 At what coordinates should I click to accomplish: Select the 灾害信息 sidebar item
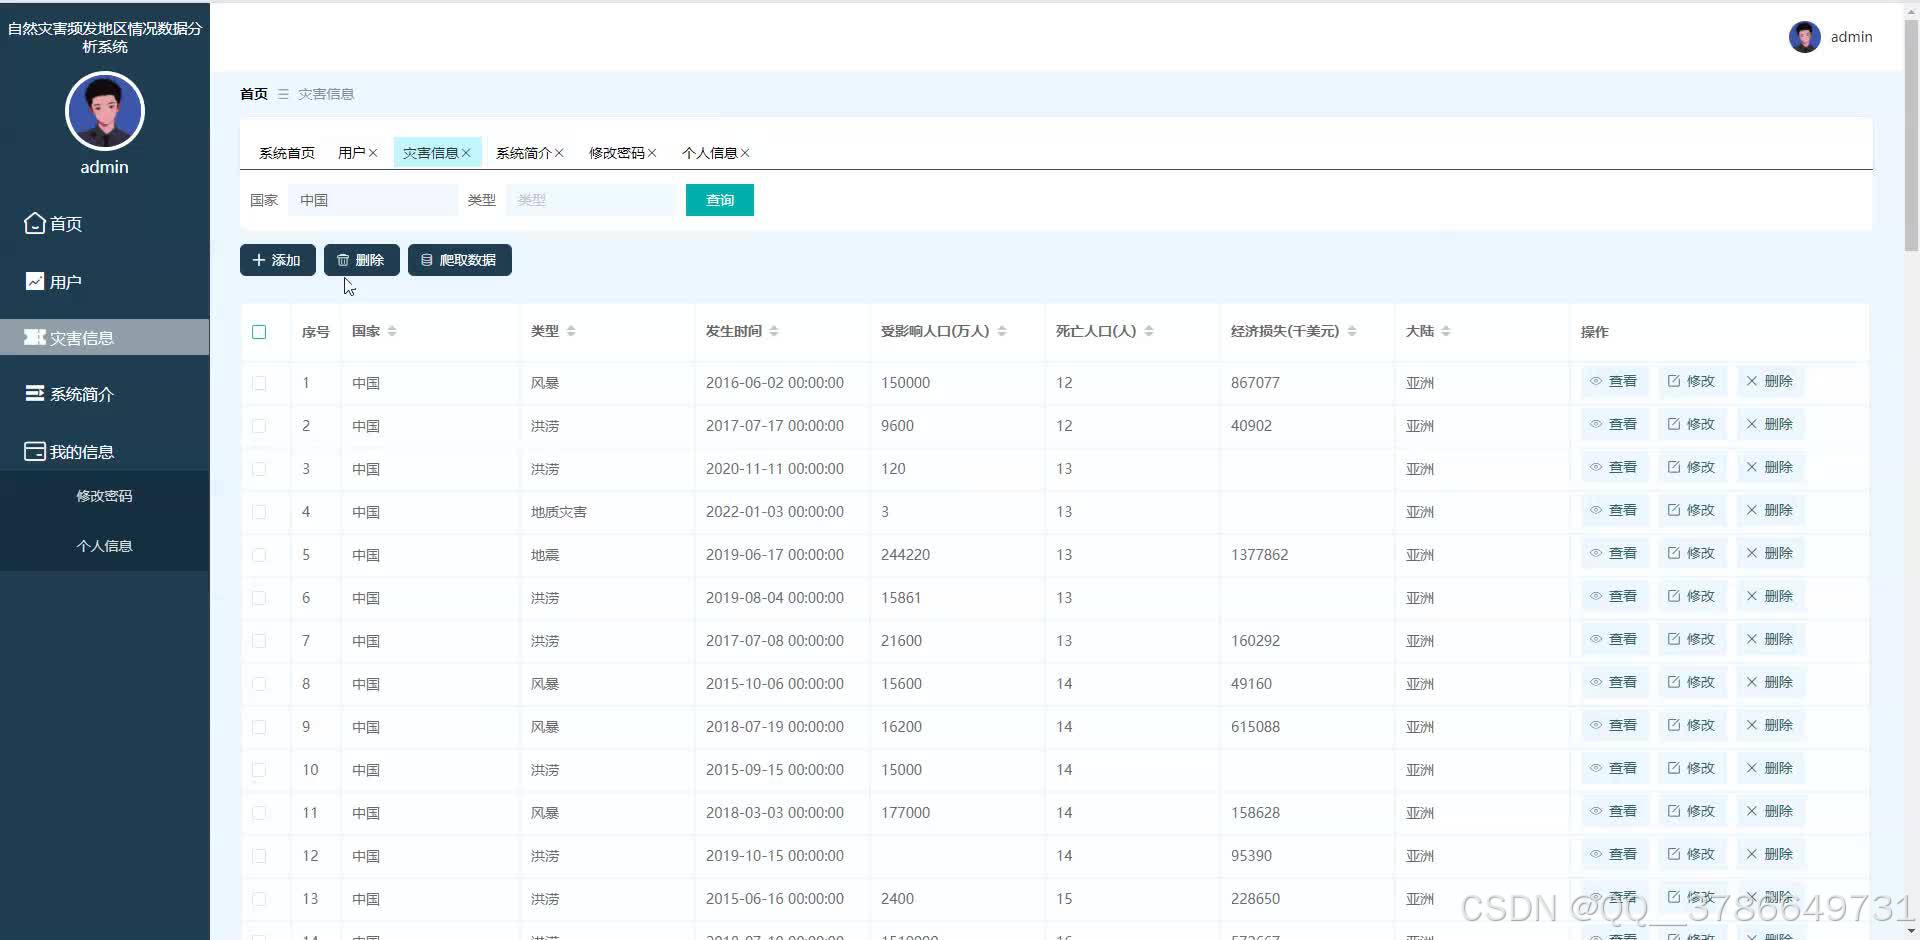[x=104, y=337]
